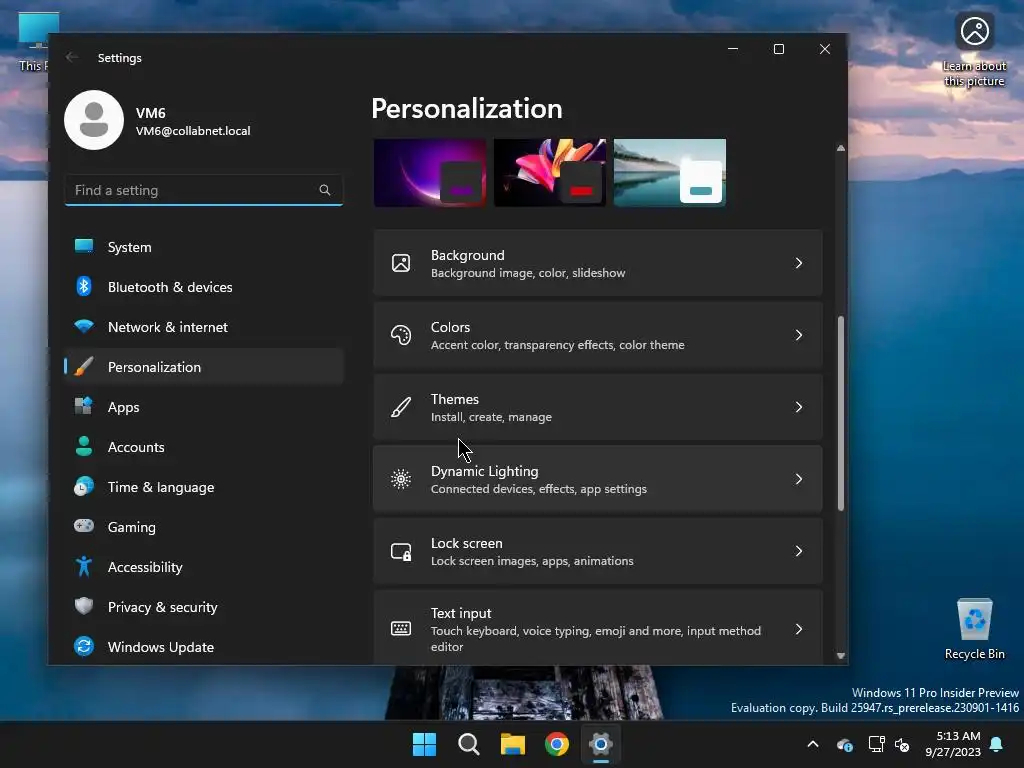Click the scrollbar down arrow

click(x=841, y=656)
